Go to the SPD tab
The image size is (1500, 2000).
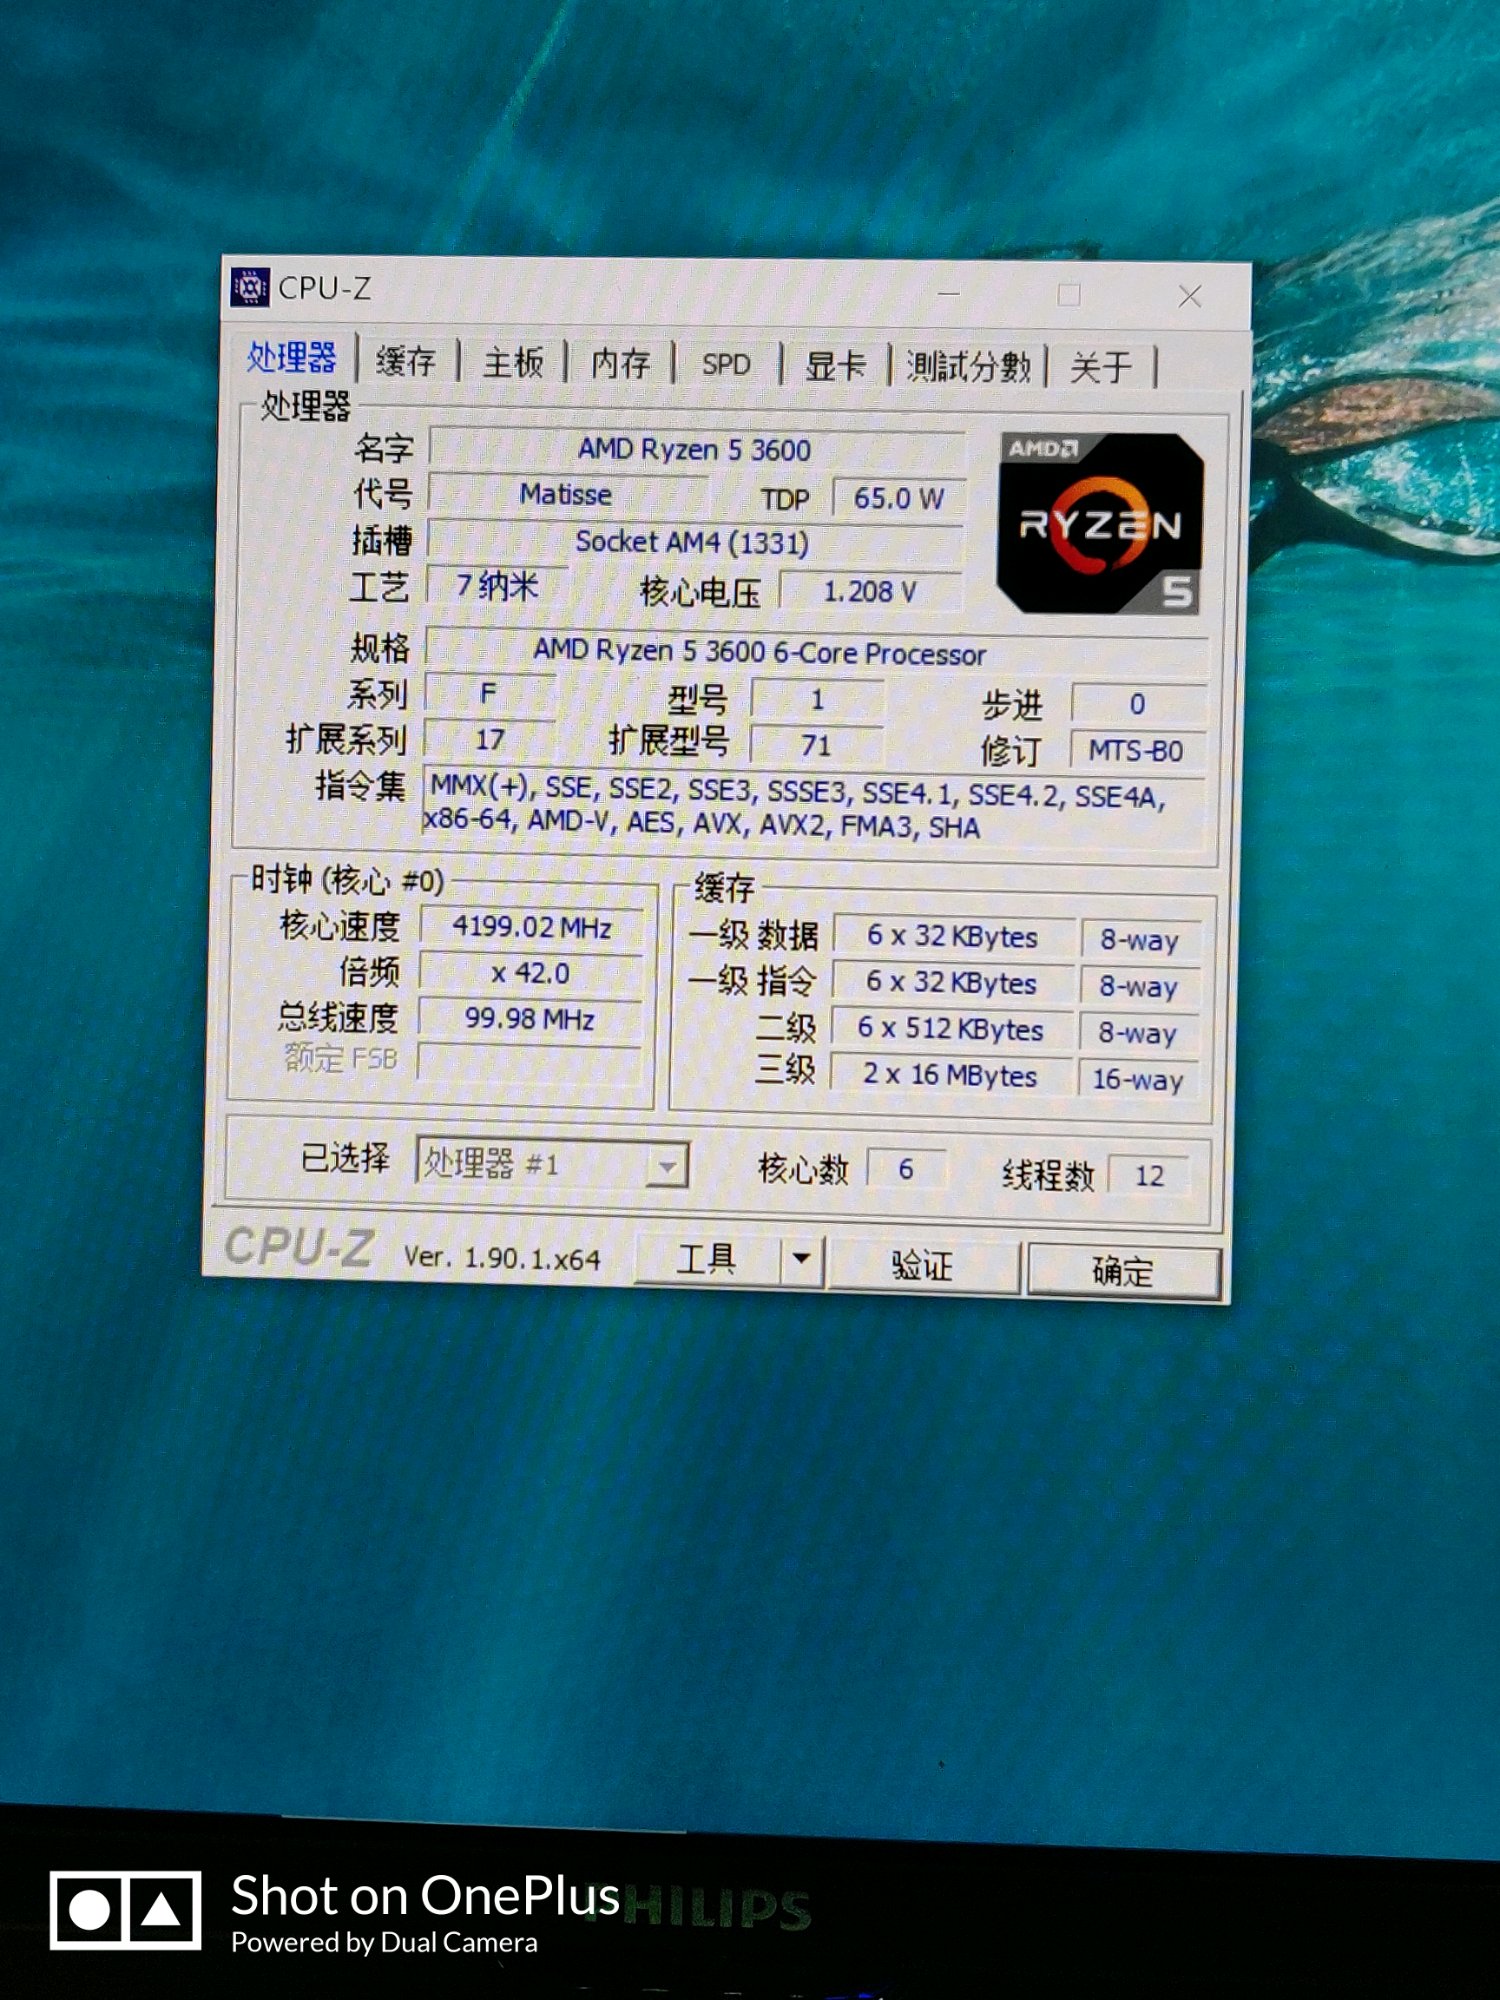(726, 365)
